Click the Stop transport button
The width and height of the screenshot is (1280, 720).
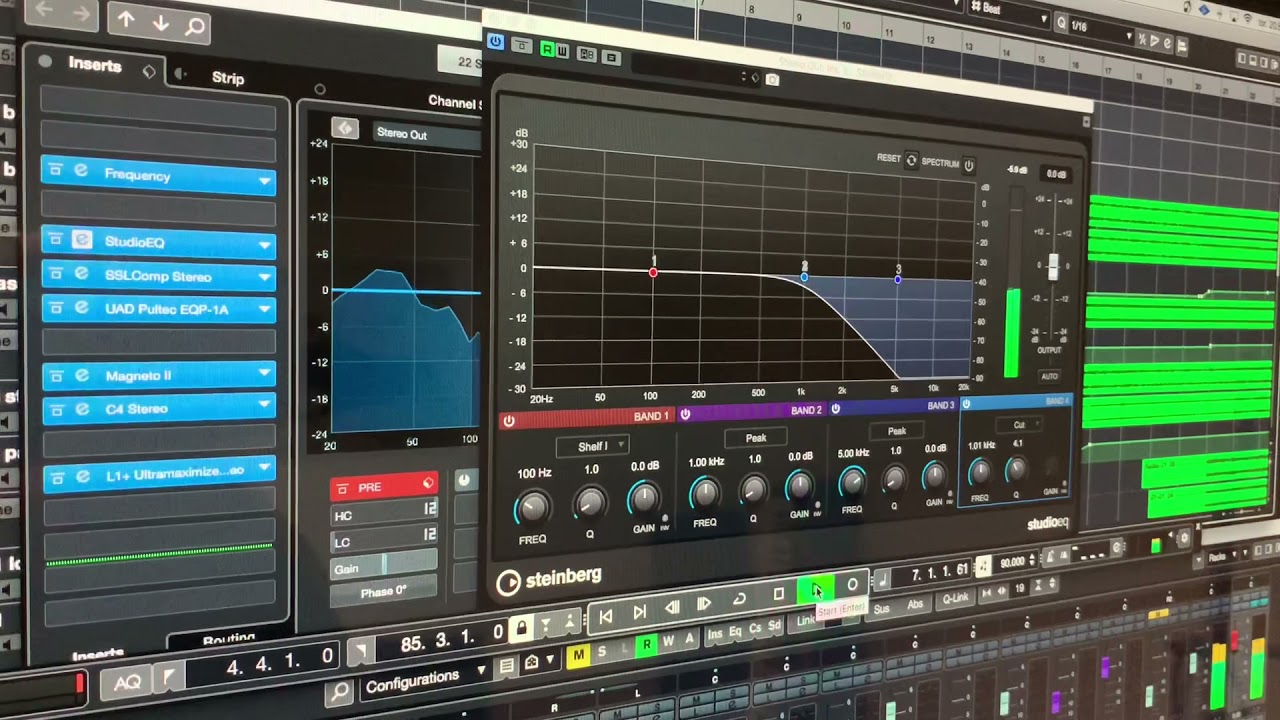[779, 594]
